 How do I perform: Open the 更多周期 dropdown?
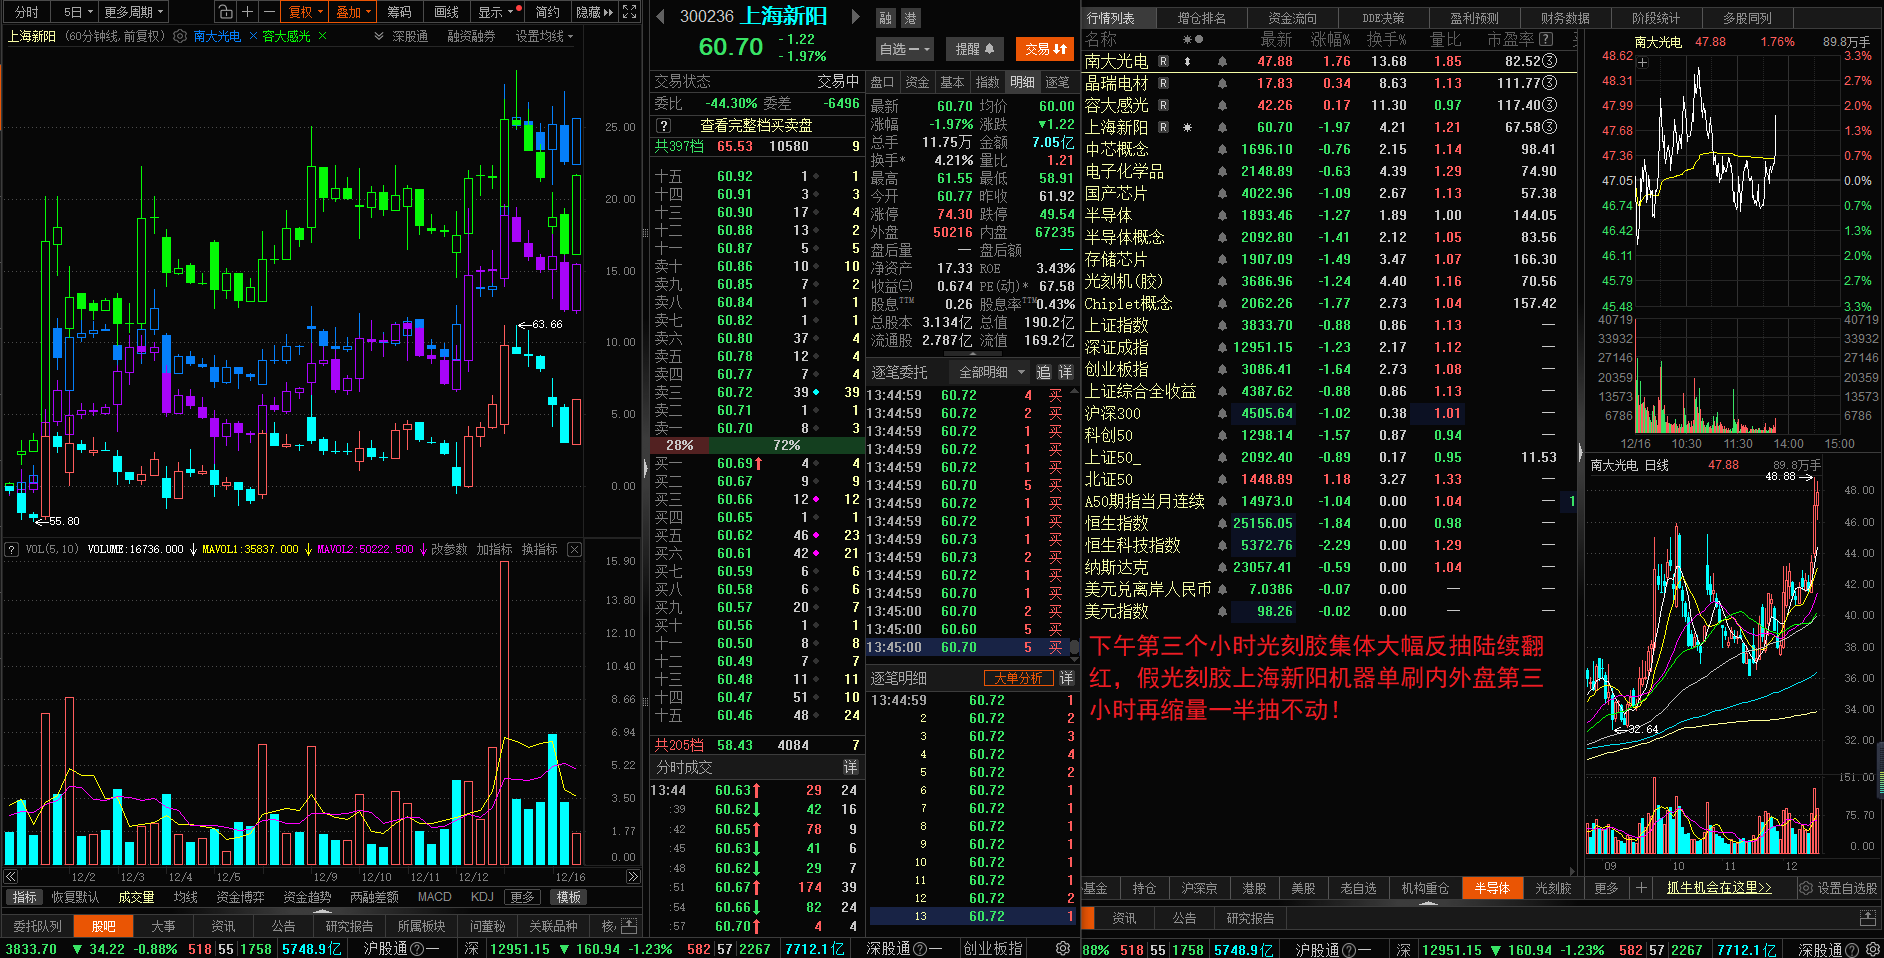(133, 12)
